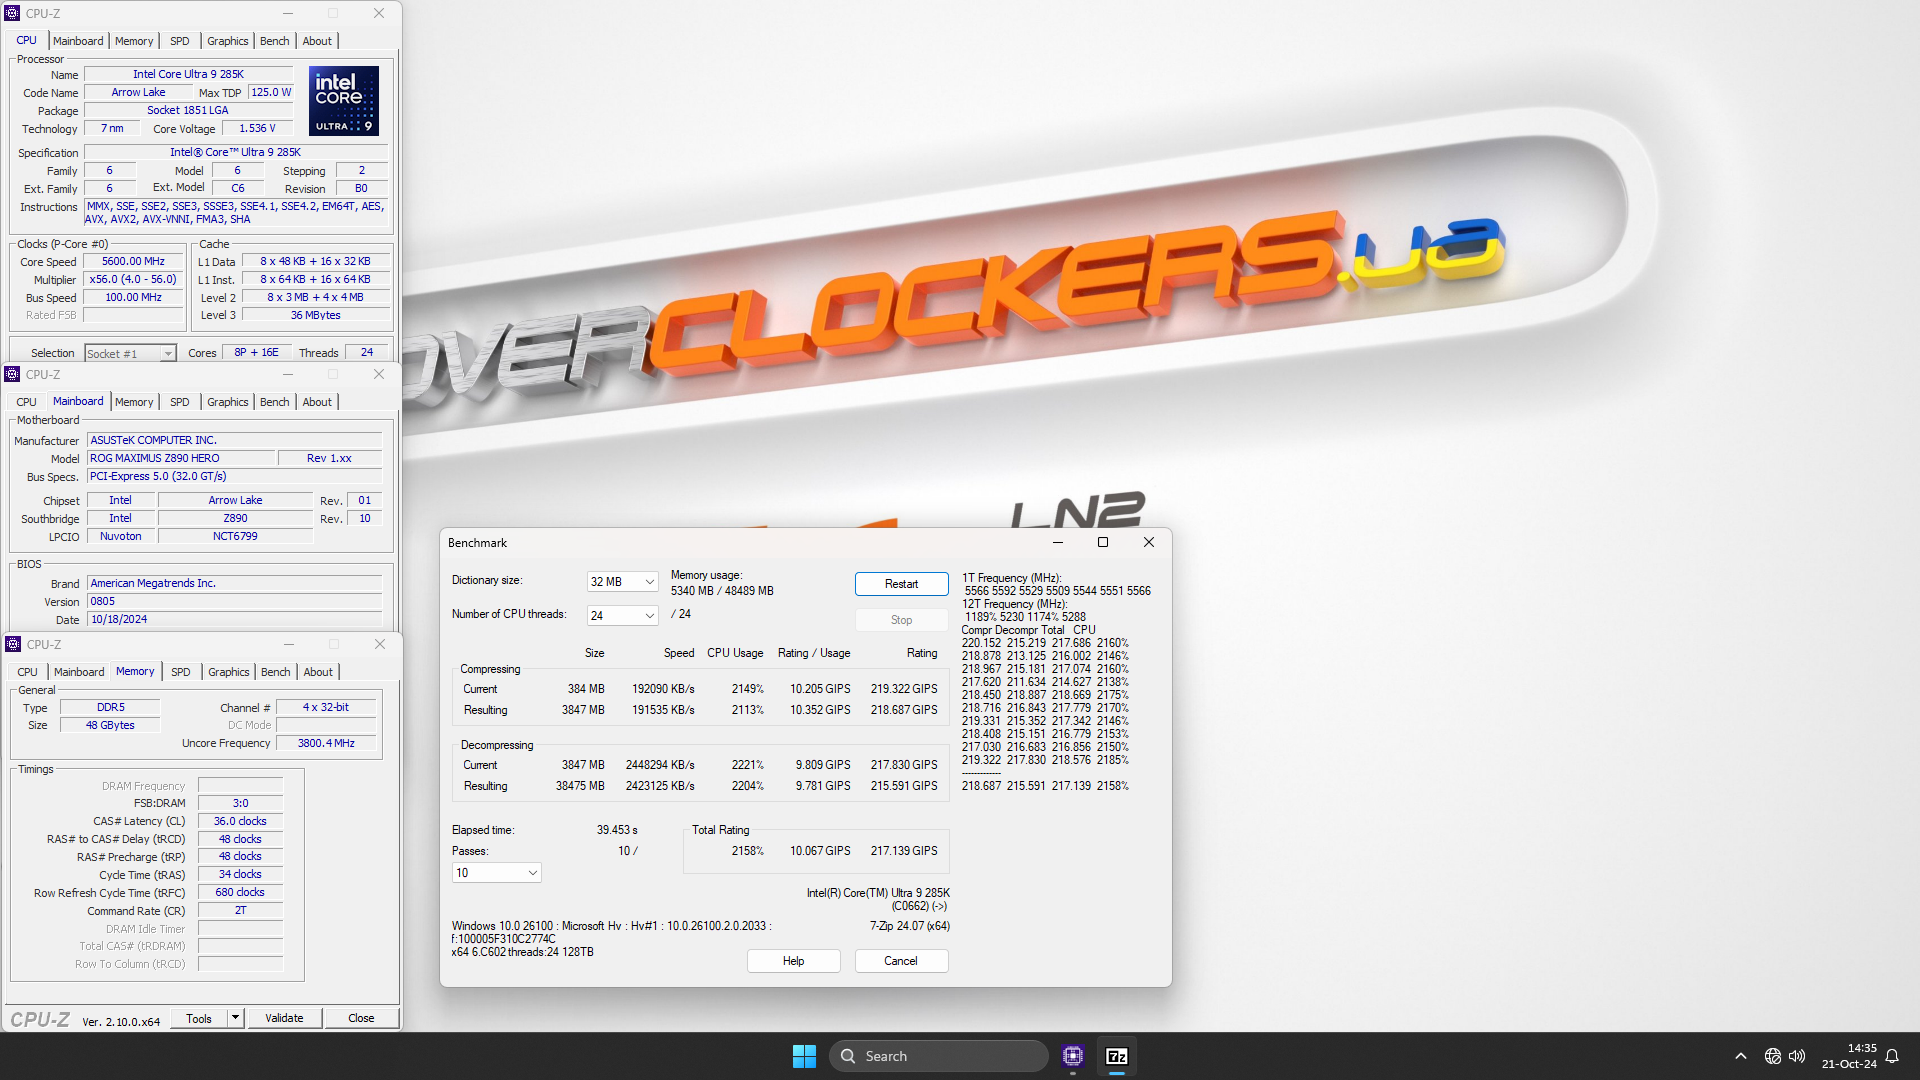Click the Elapsed time 39.453 s value
Screen dimensions: 1920x1080
pos(617,830)
